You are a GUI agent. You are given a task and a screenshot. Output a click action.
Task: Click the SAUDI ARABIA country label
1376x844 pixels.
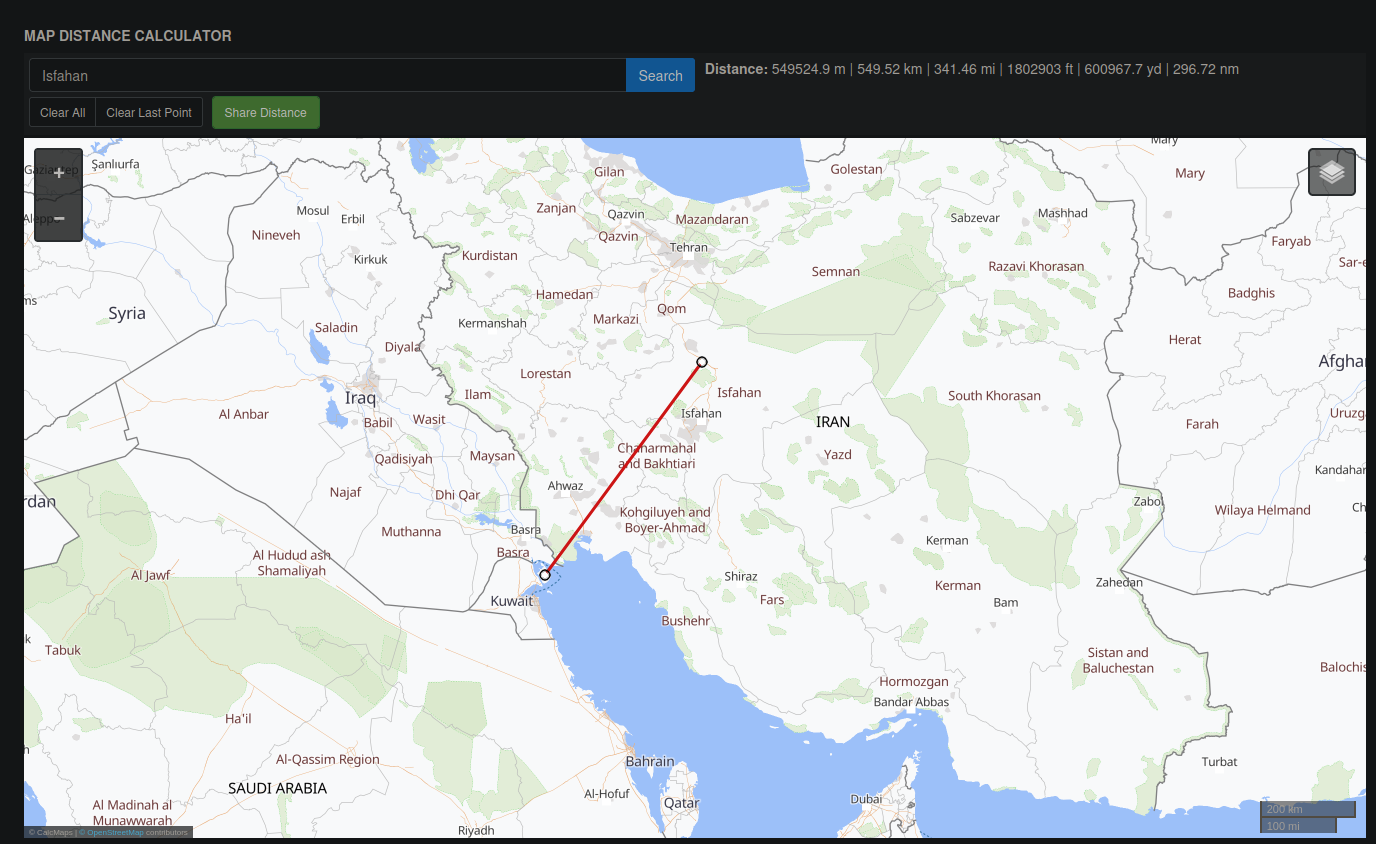pos(278,788)
